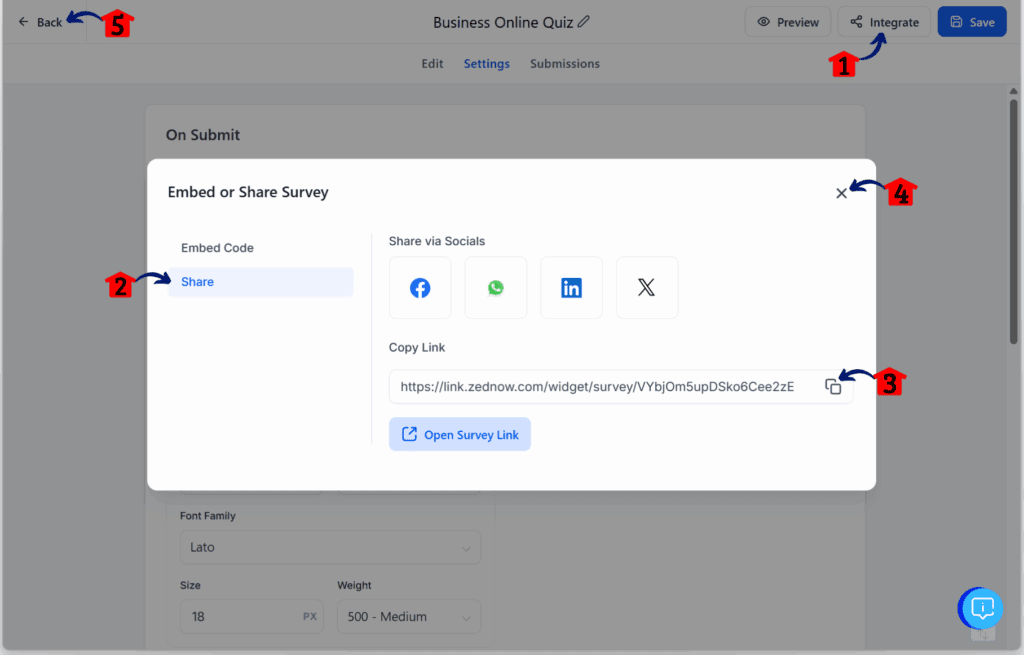Save the quiz
Screen dimensions: 1024x655
[972, 22]
